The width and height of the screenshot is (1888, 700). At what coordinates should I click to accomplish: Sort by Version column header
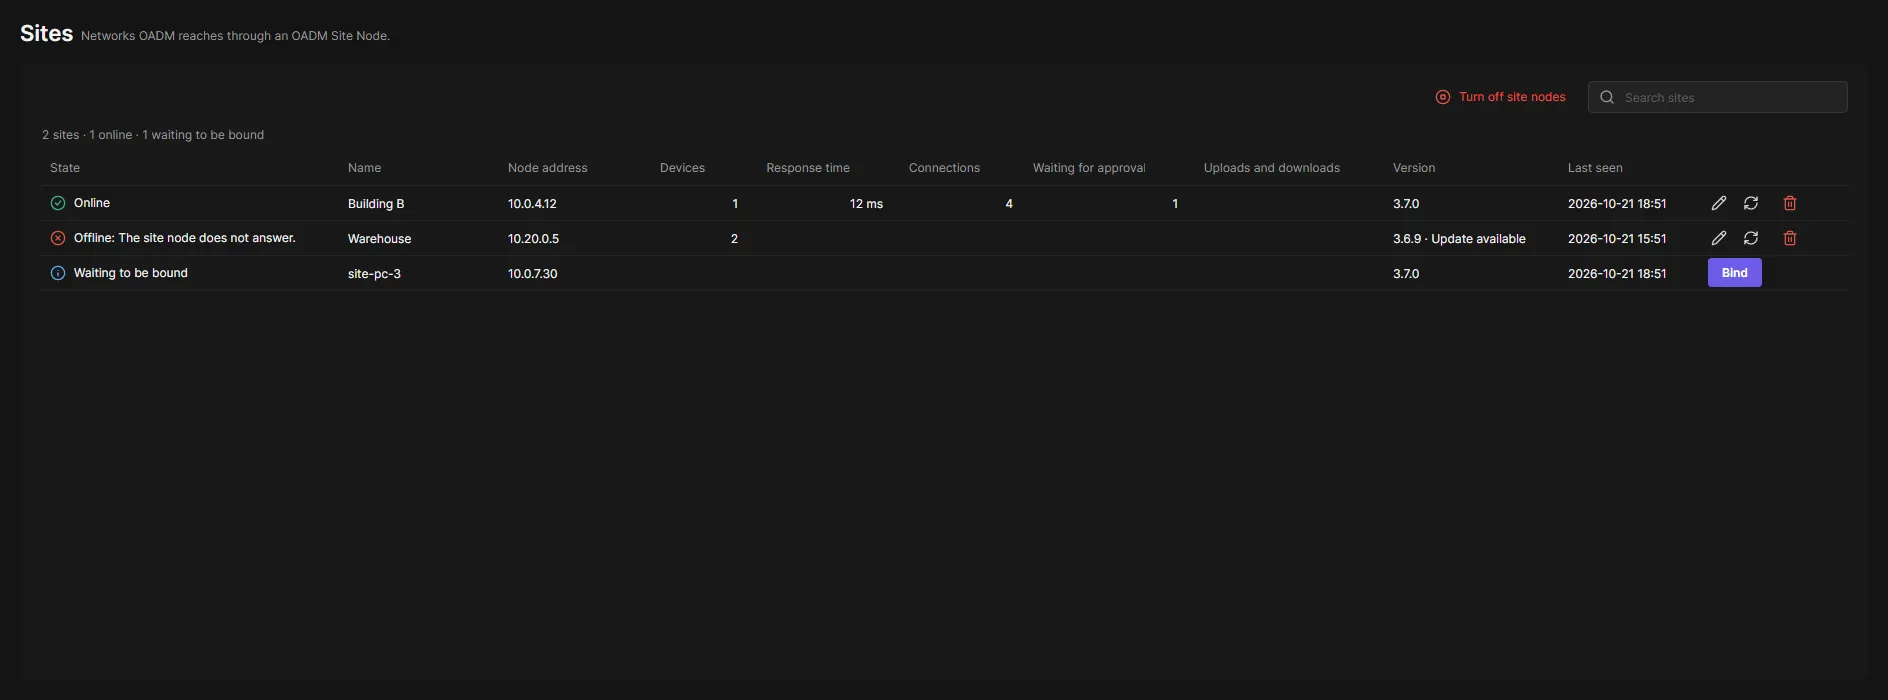[1414, 168]
